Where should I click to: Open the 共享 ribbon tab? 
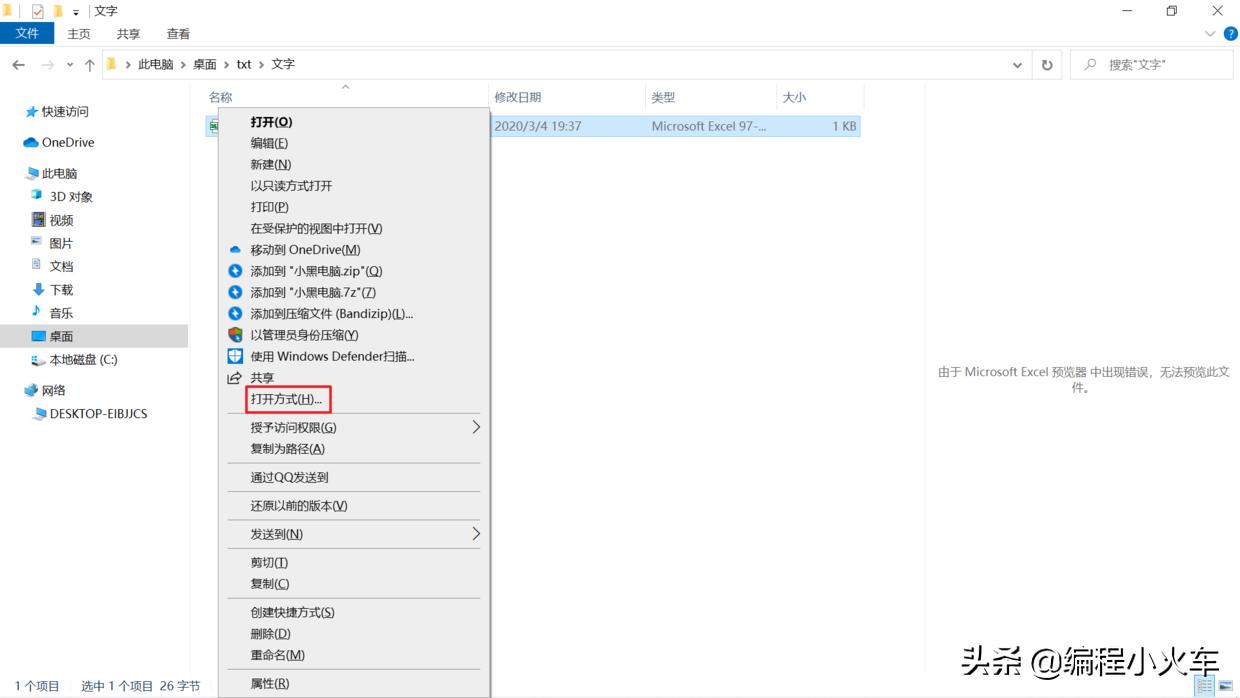point(128,33)
